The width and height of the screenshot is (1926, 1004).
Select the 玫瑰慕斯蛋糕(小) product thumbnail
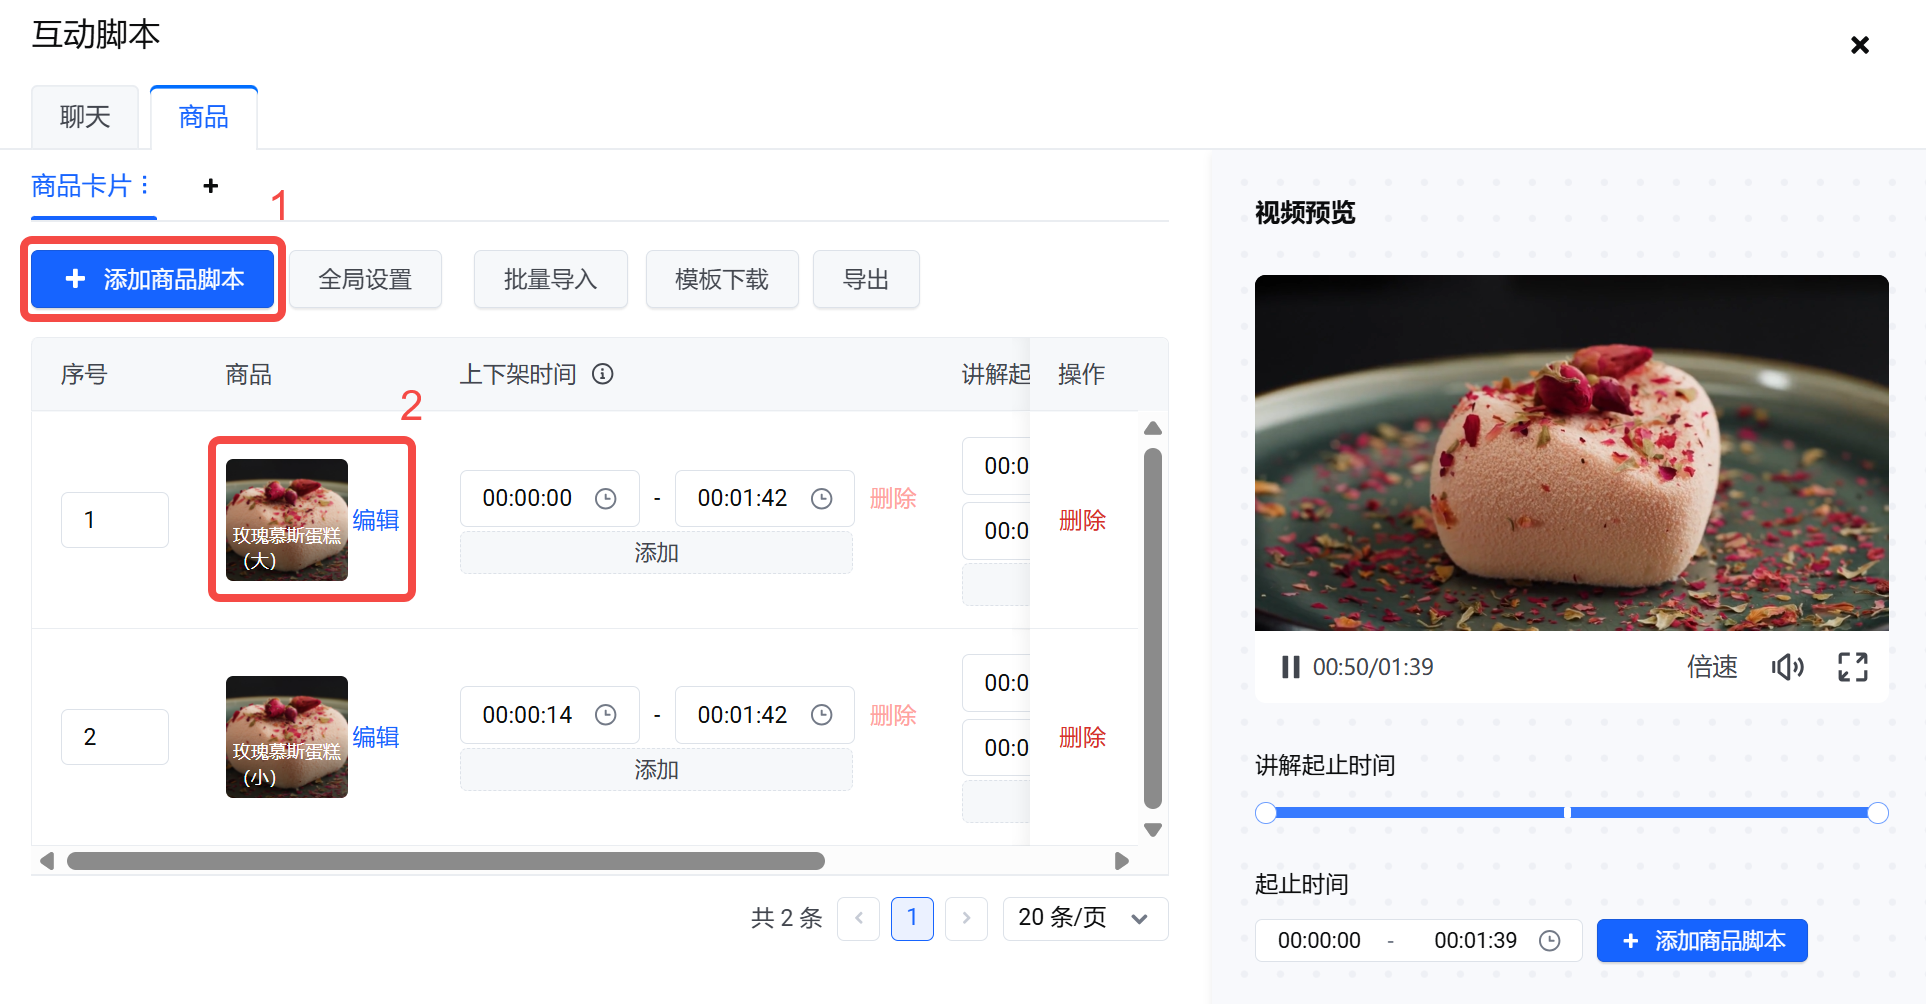click(287, 737)
